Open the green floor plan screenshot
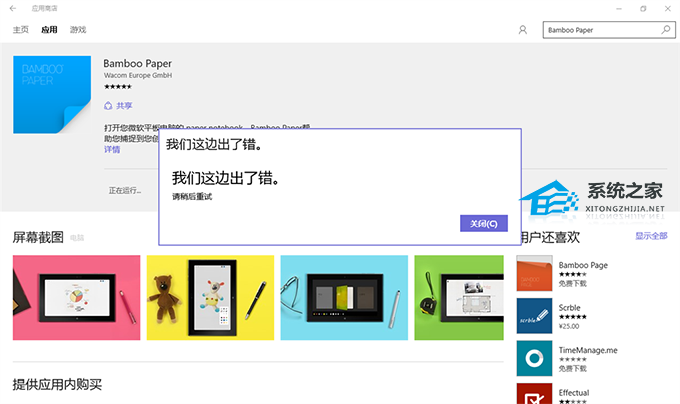The image size is (680, 404). [459, 297]
